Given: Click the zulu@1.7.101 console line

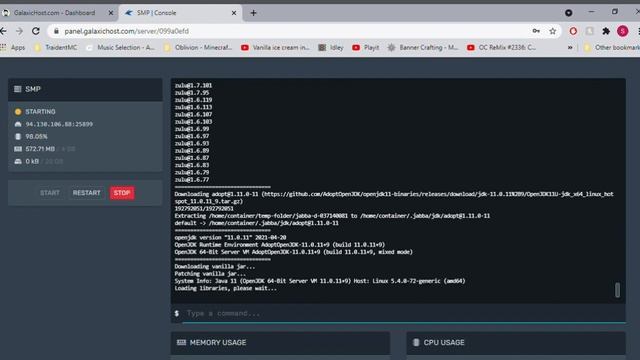Looking at the screenshot, I should point(193,85).
